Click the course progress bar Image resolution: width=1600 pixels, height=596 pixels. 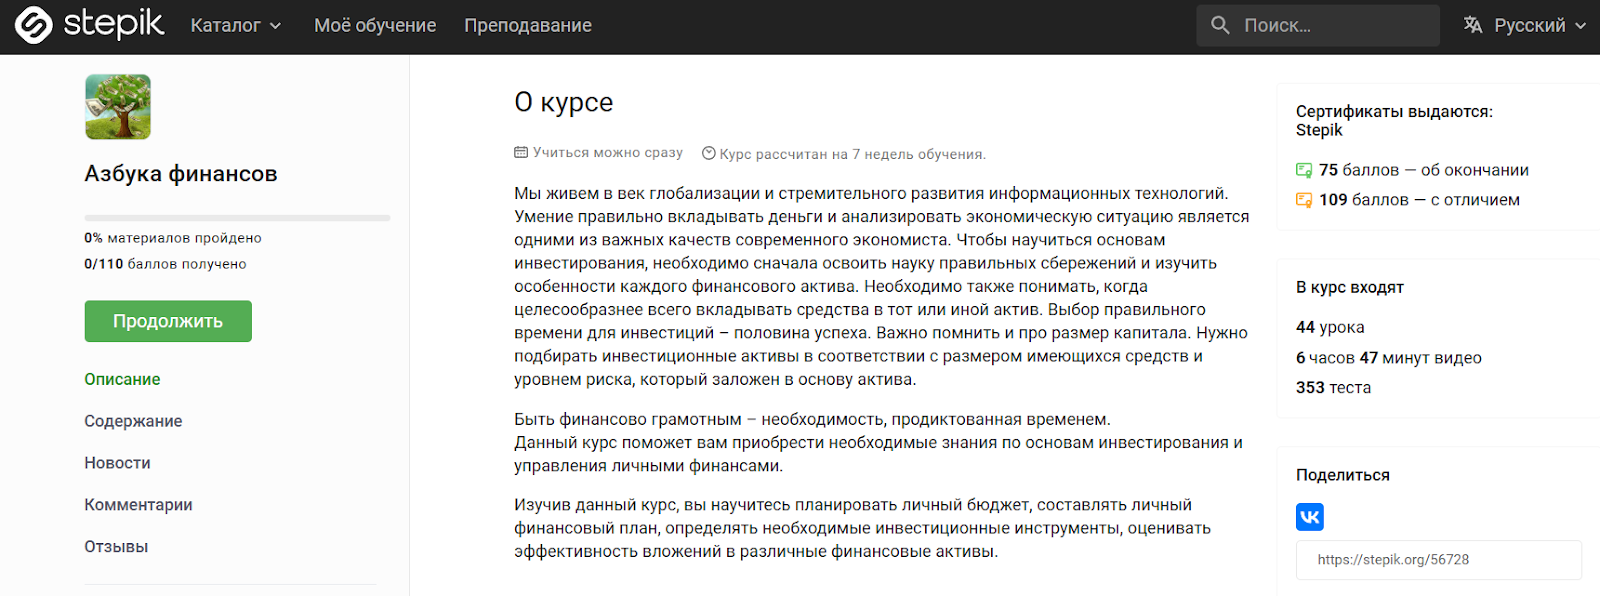(237, 217)
